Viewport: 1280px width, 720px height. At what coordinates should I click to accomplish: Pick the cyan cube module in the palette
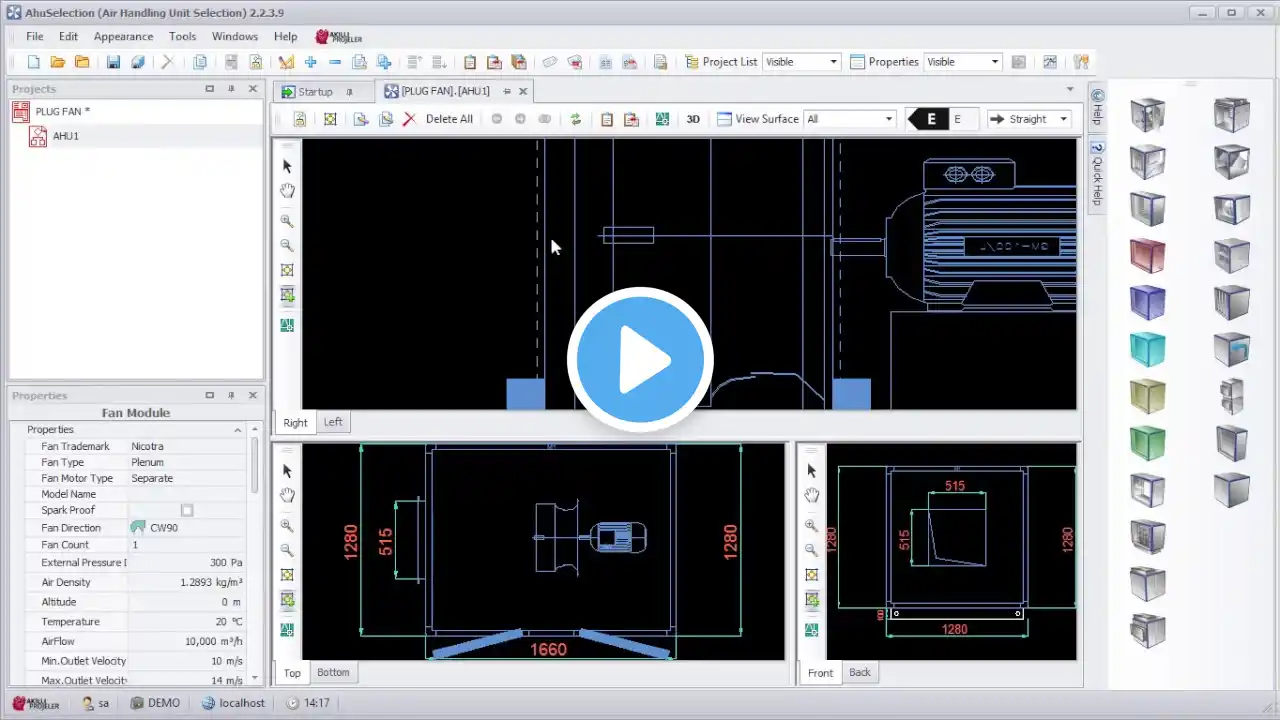click(x=1147, y=349)
